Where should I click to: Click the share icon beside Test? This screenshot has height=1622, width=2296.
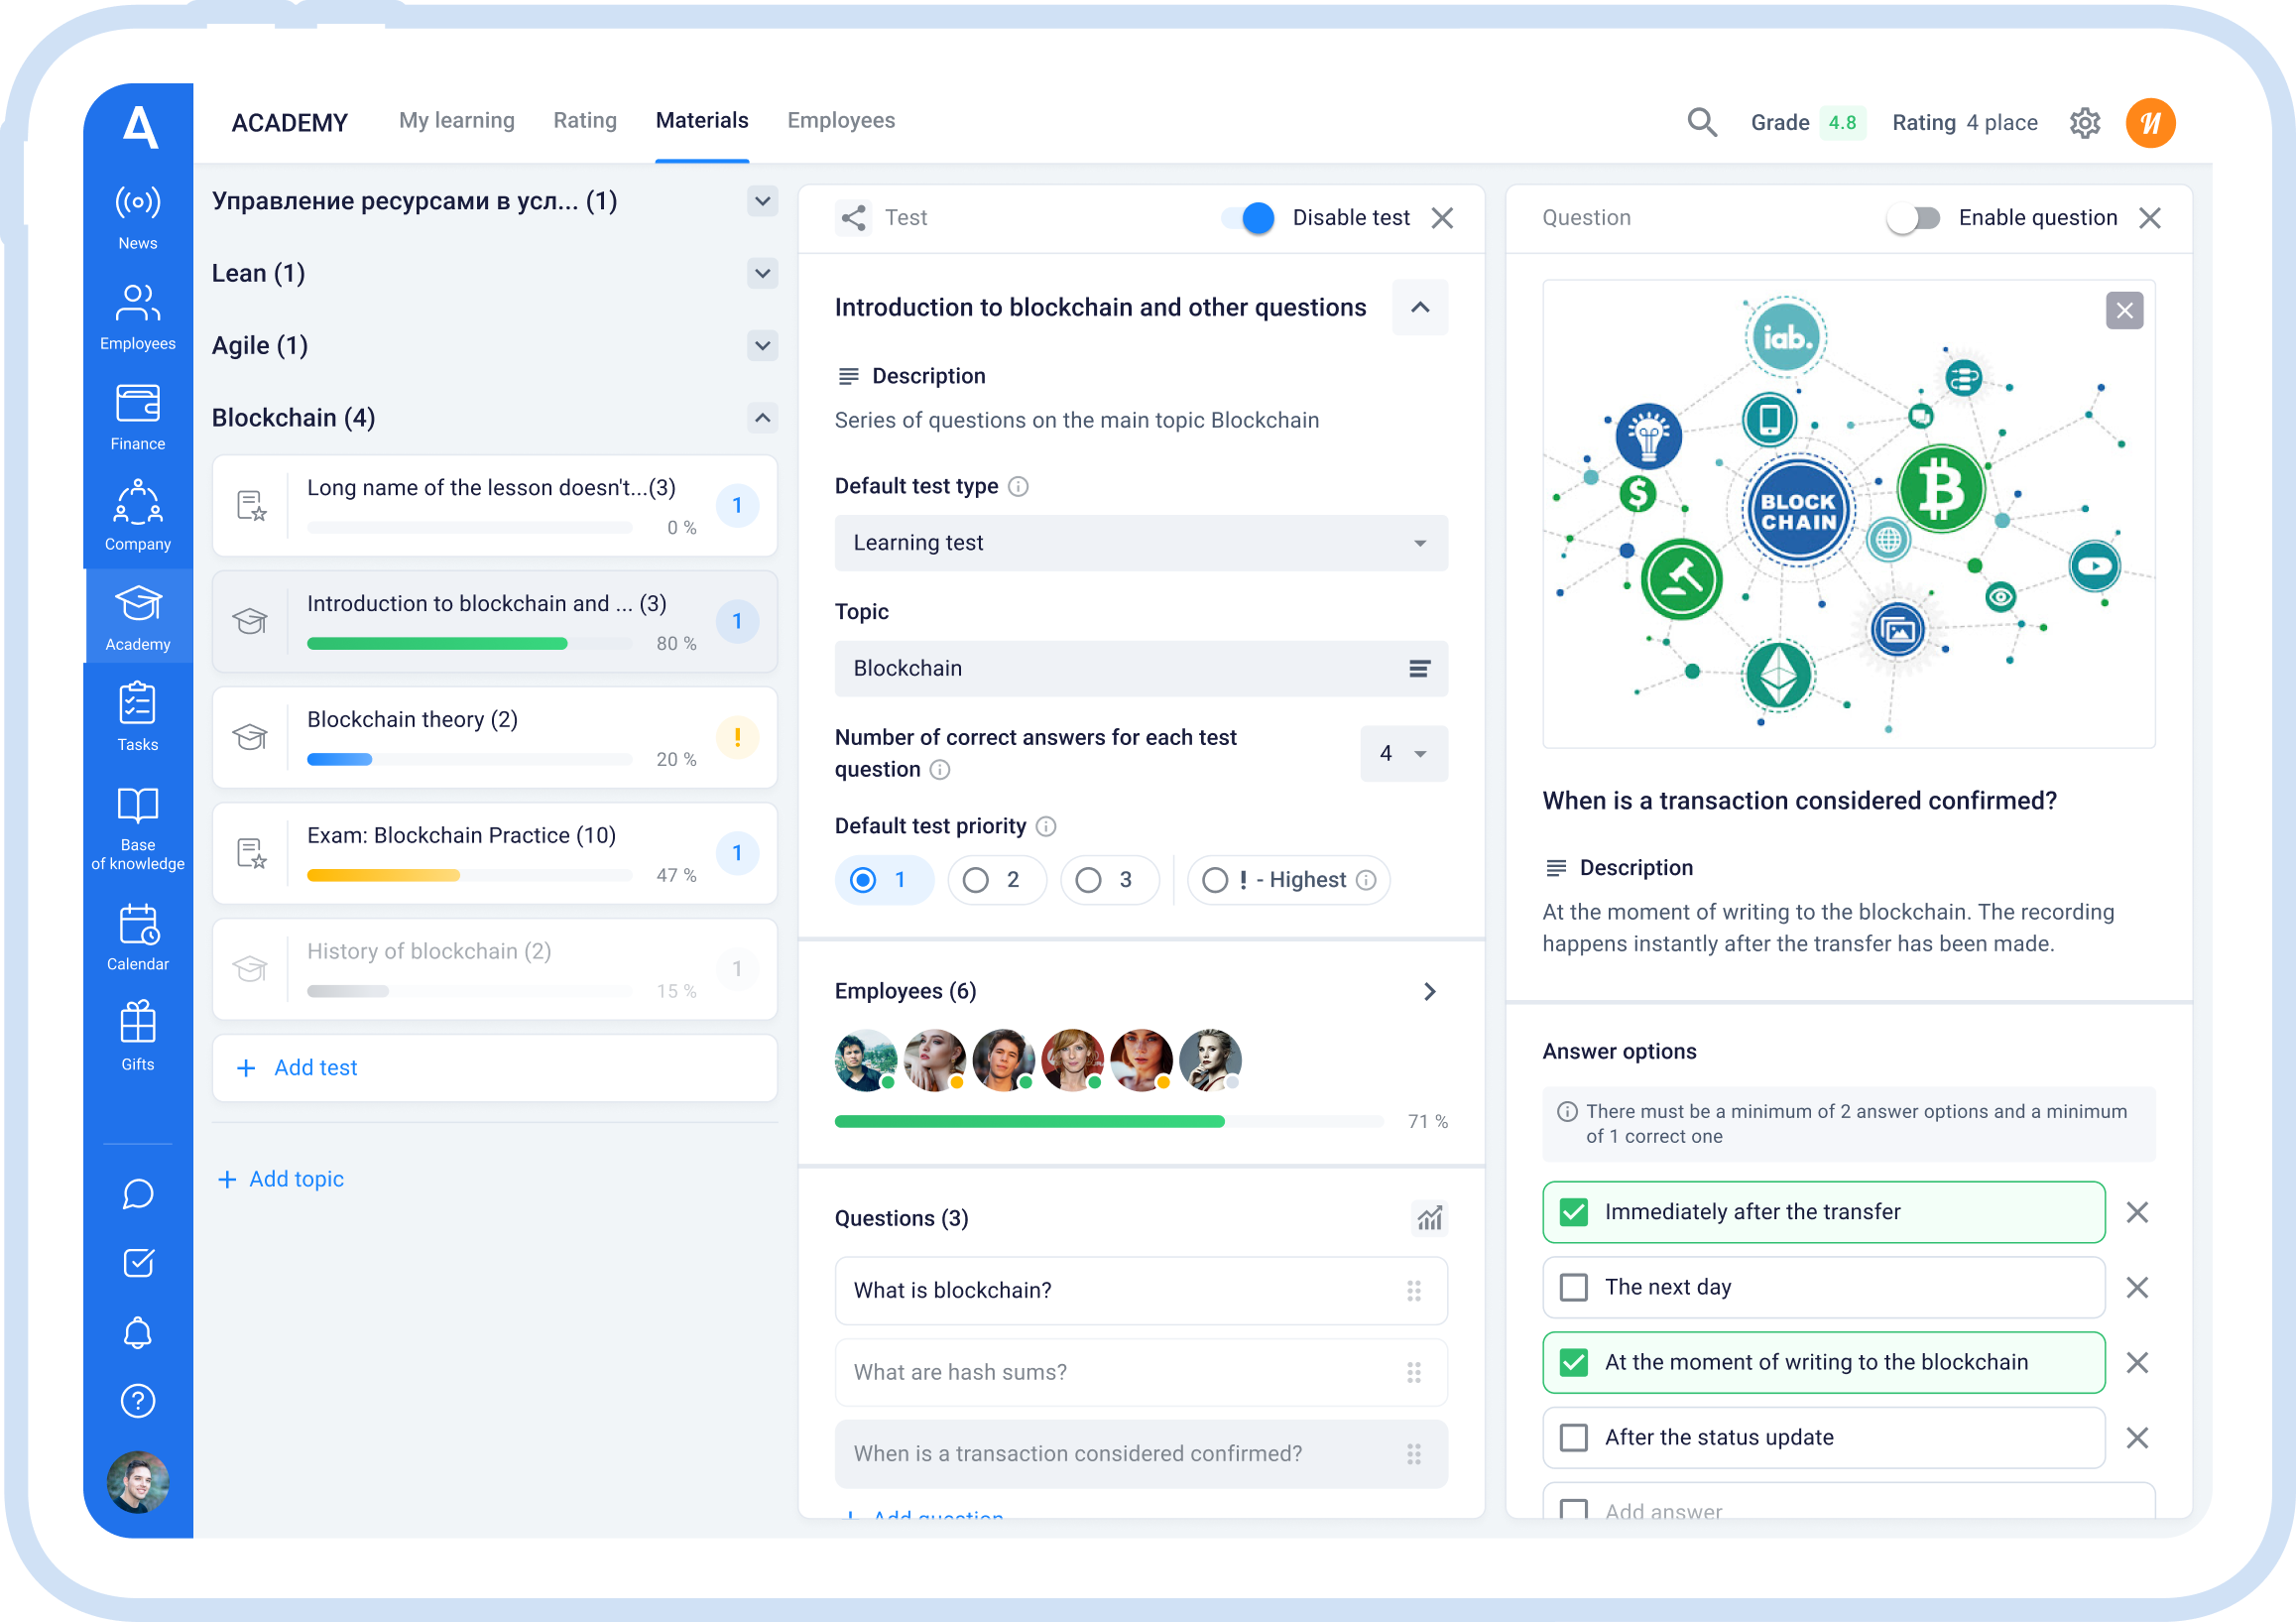[x=853, y=218]
